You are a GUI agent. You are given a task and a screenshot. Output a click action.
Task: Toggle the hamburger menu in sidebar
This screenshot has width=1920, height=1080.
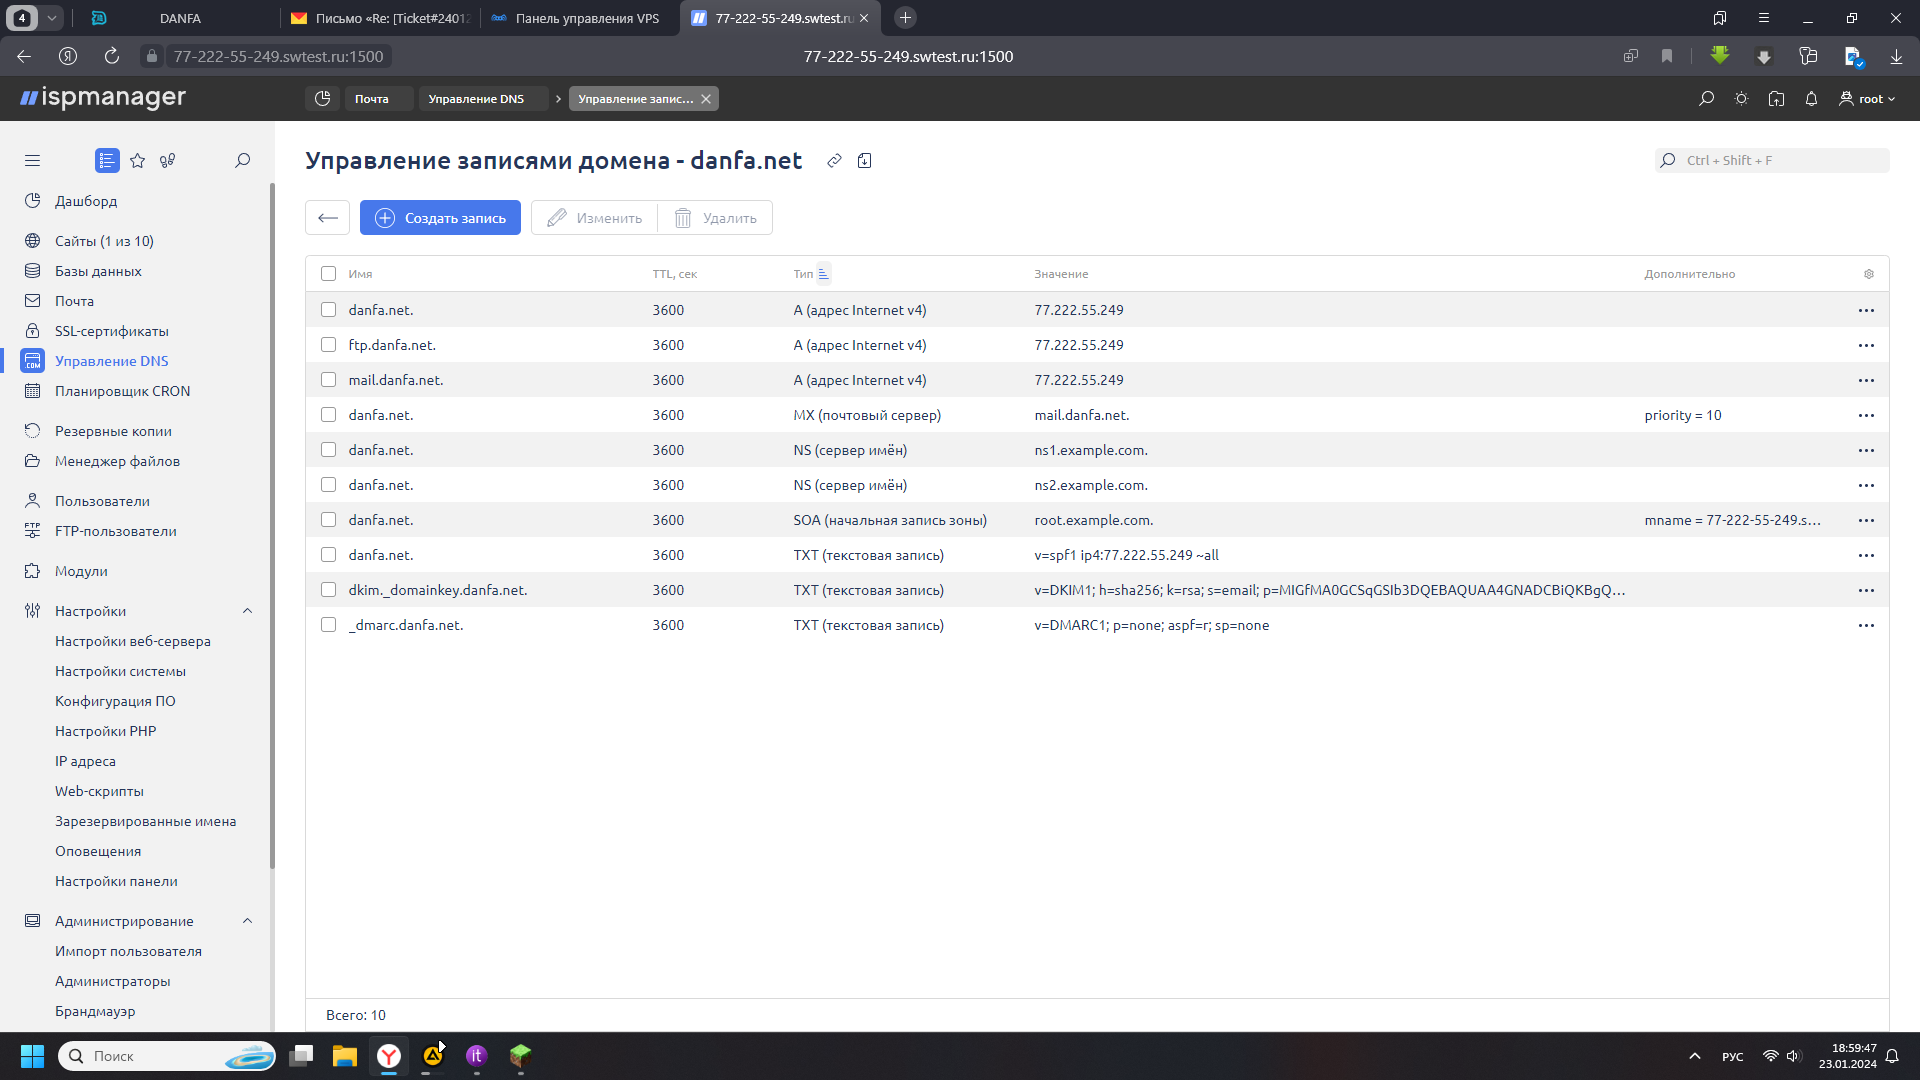(32, 161)
